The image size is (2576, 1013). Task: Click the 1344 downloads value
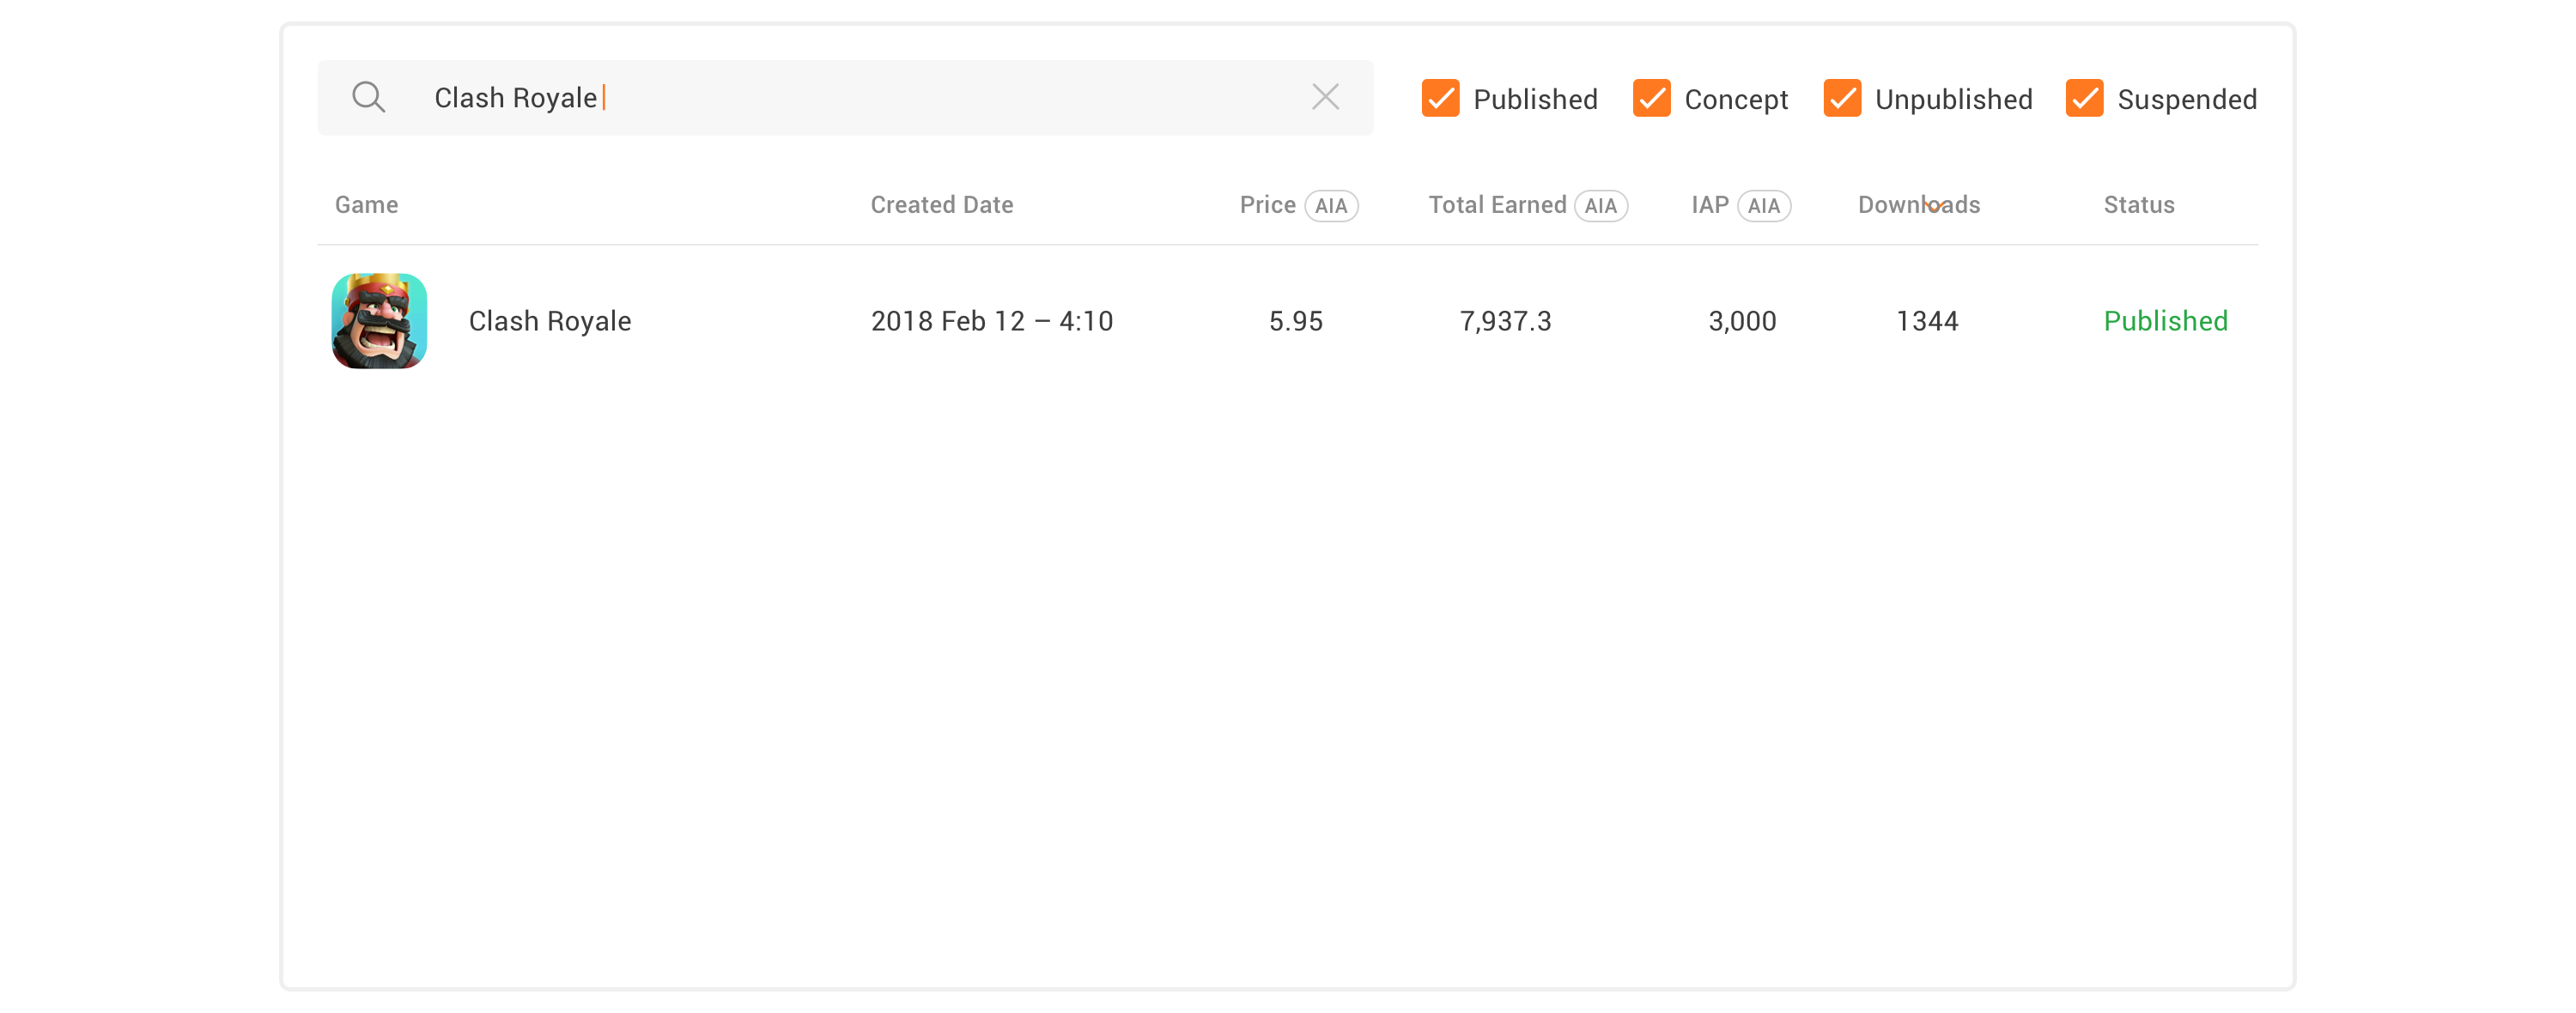pos(1926,321)
